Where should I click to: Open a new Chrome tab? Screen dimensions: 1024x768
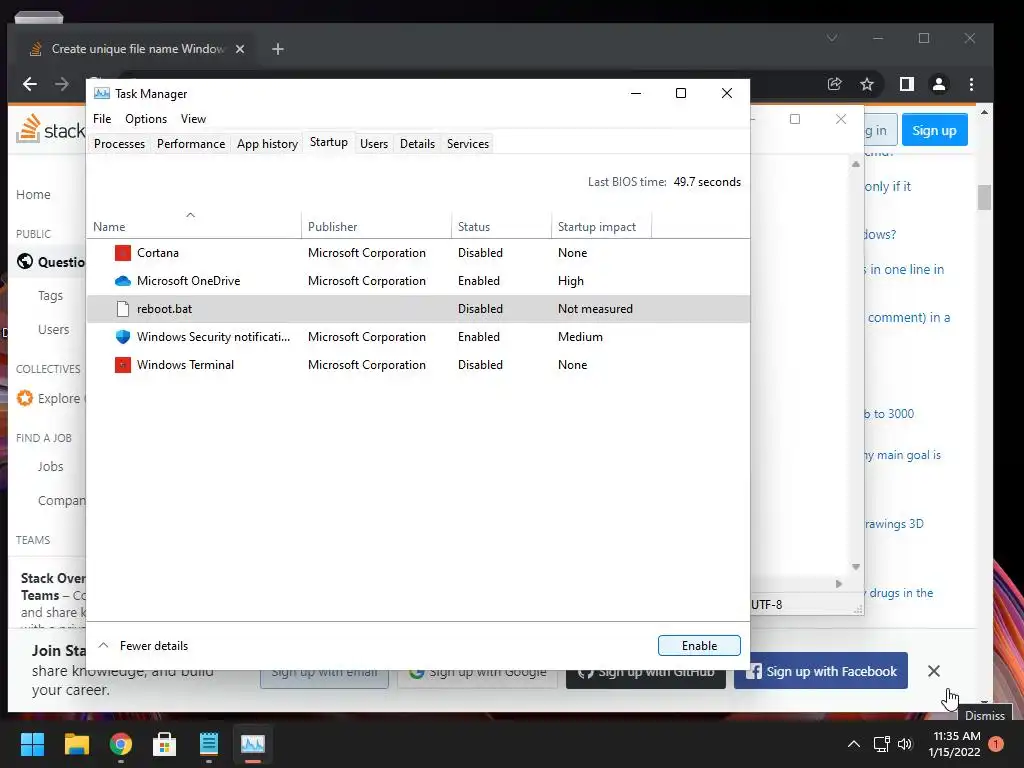click(x=278, y=49)
